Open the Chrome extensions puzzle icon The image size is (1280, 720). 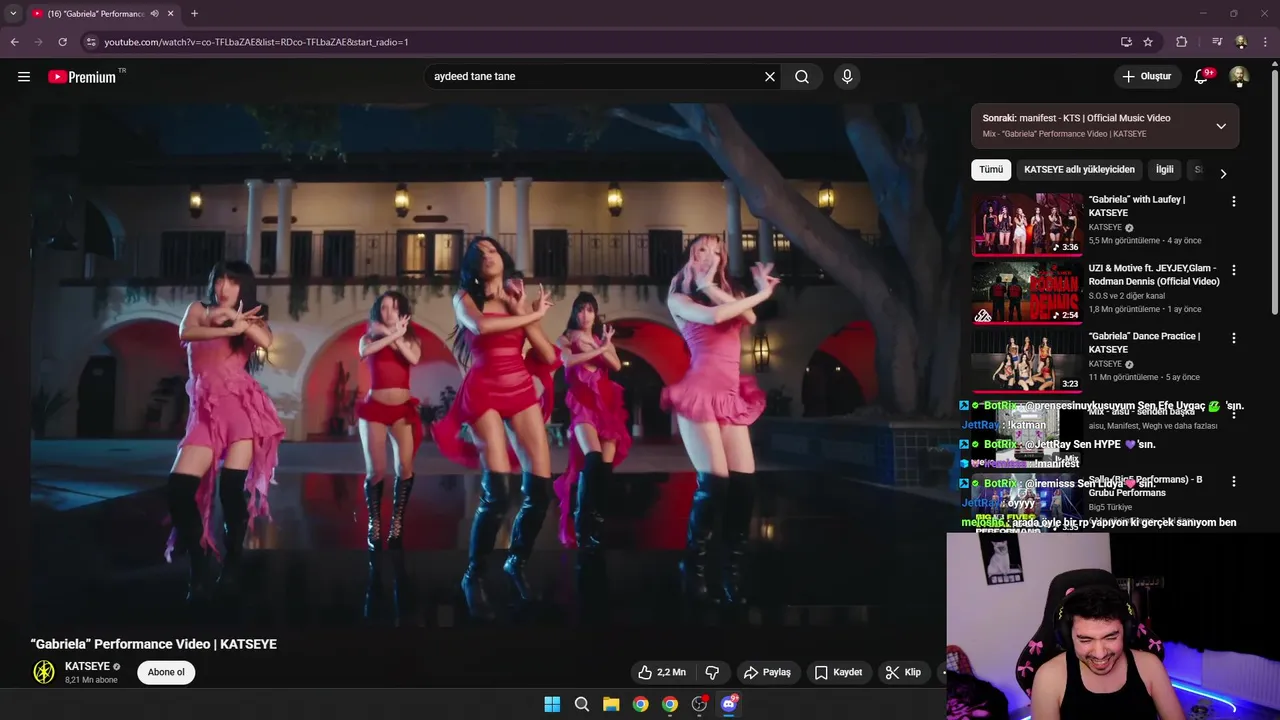click(1182, 42)
